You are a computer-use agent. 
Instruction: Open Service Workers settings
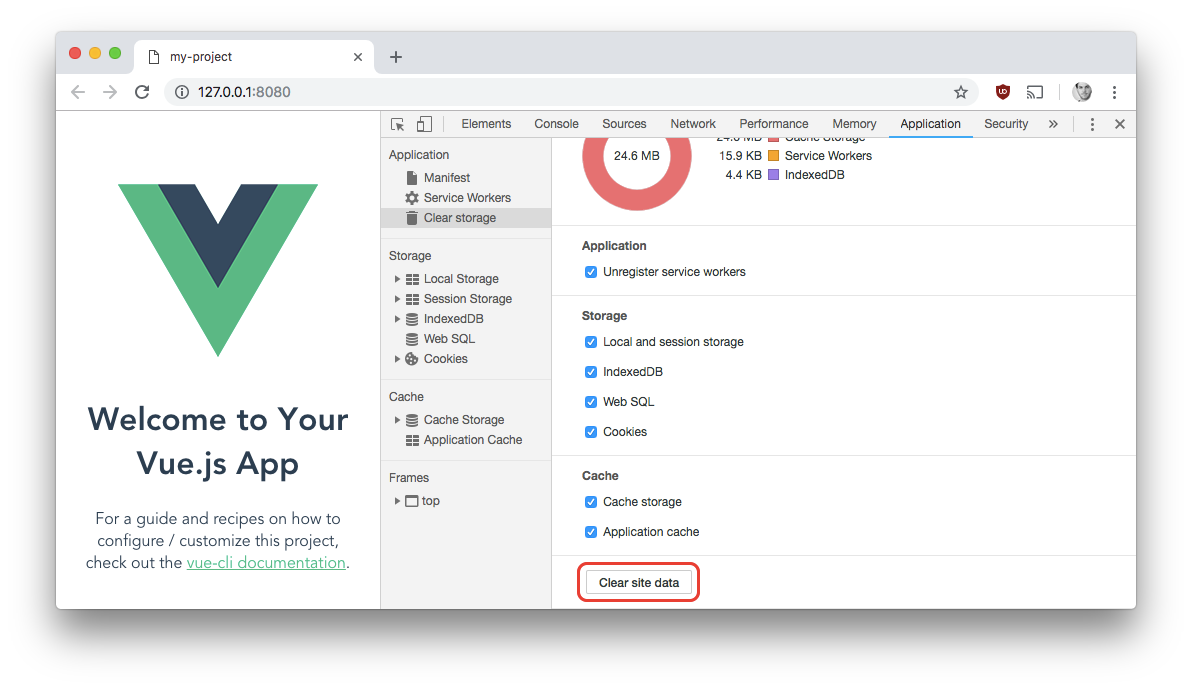(x=465, y=197)
